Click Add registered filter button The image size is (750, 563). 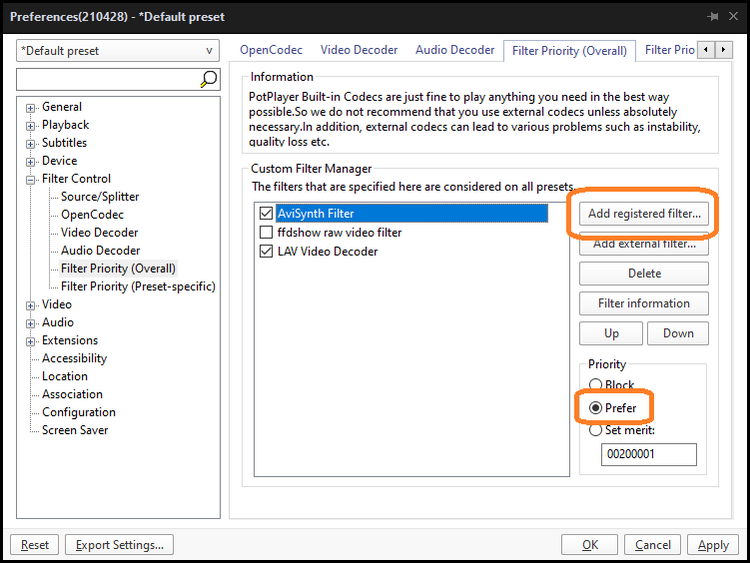[x=644, y=213]
